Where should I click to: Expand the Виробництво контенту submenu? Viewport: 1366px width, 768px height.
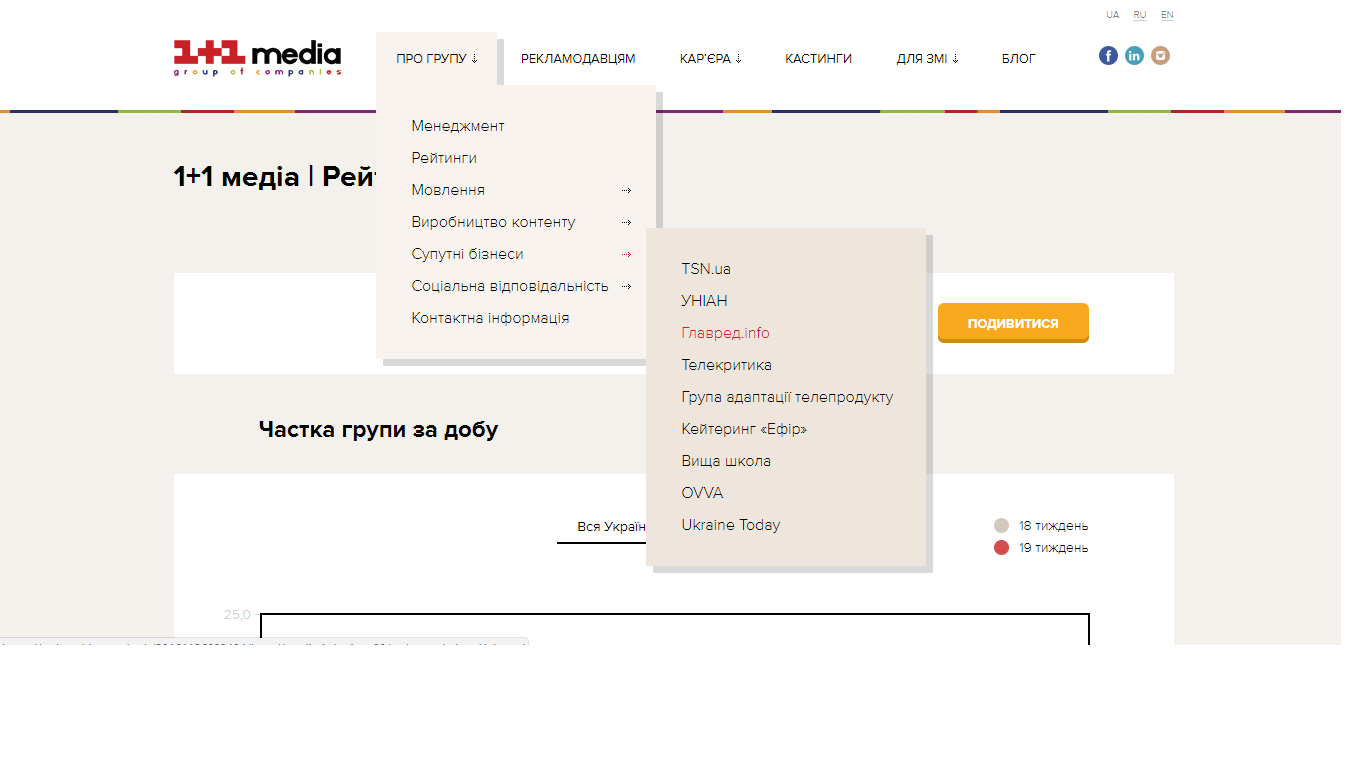[521, 222]
